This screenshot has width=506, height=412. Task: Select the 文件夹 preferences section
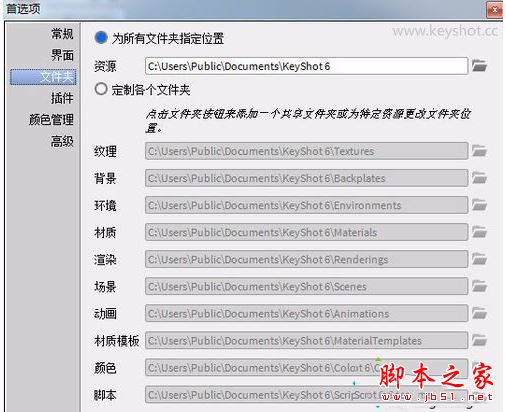click(x=43, y=77)
